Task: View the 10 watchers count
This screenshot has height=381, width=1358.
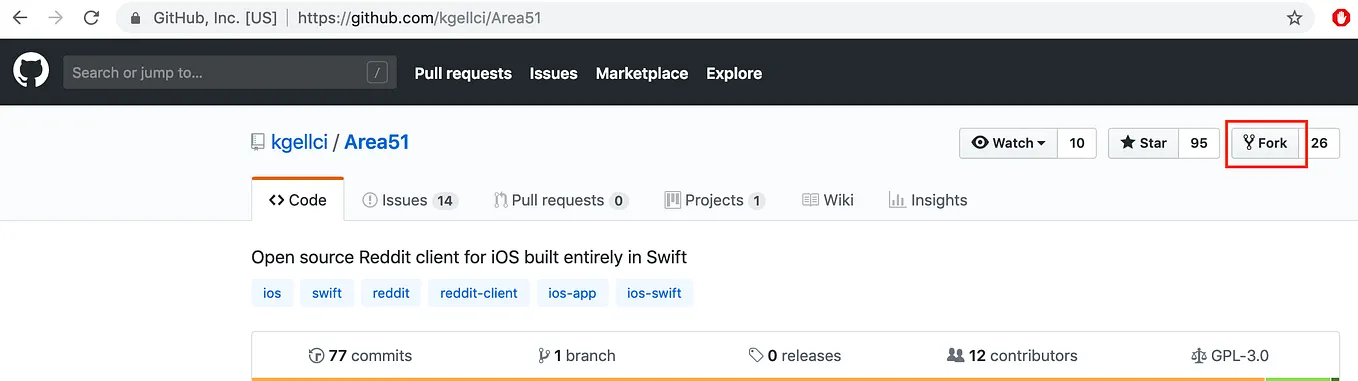Action: 1077,143
